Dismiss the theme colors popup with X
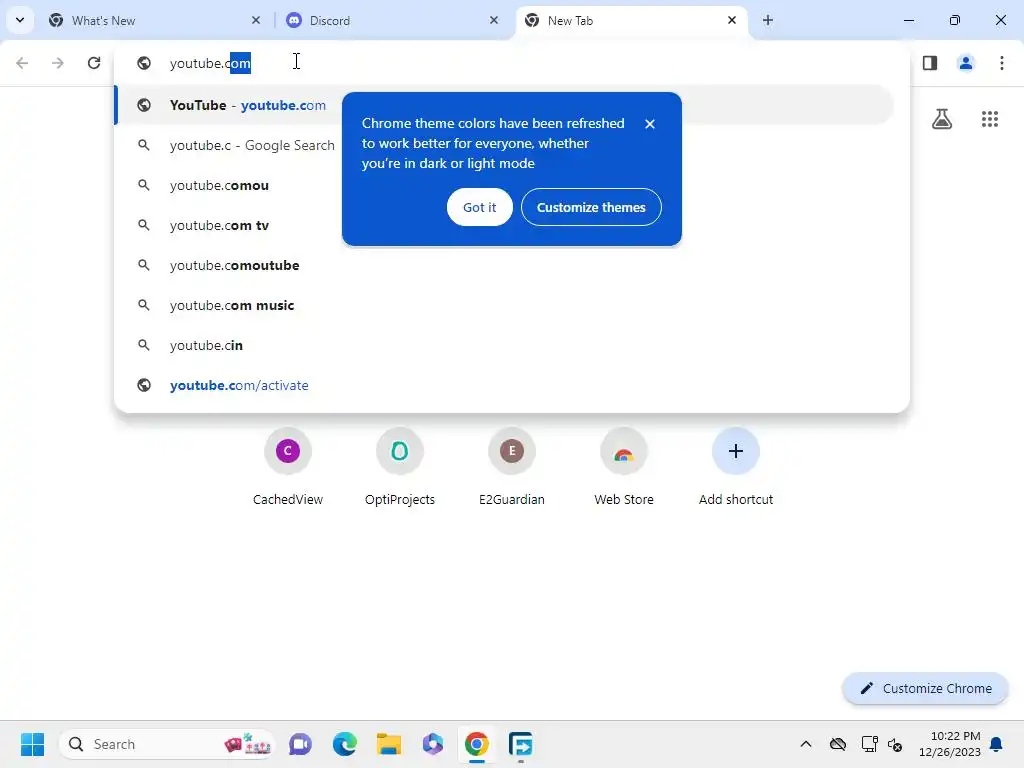This screenshot has height=768, width=1024. (x=649, y=123)
